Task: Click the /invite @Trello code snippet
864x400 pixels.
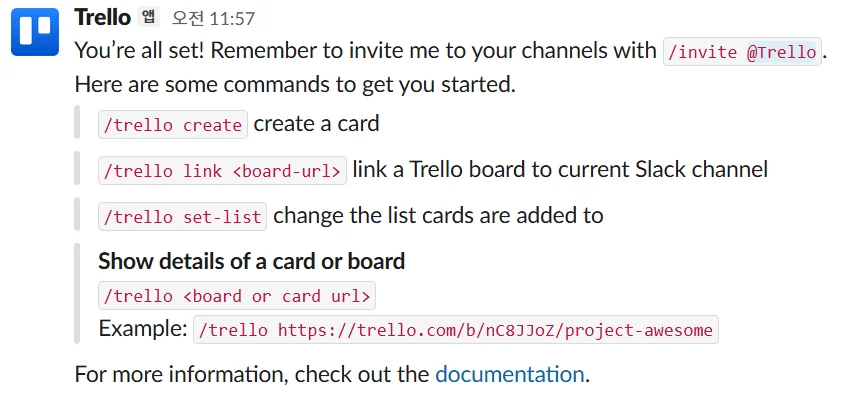Action: click(742, 52)
